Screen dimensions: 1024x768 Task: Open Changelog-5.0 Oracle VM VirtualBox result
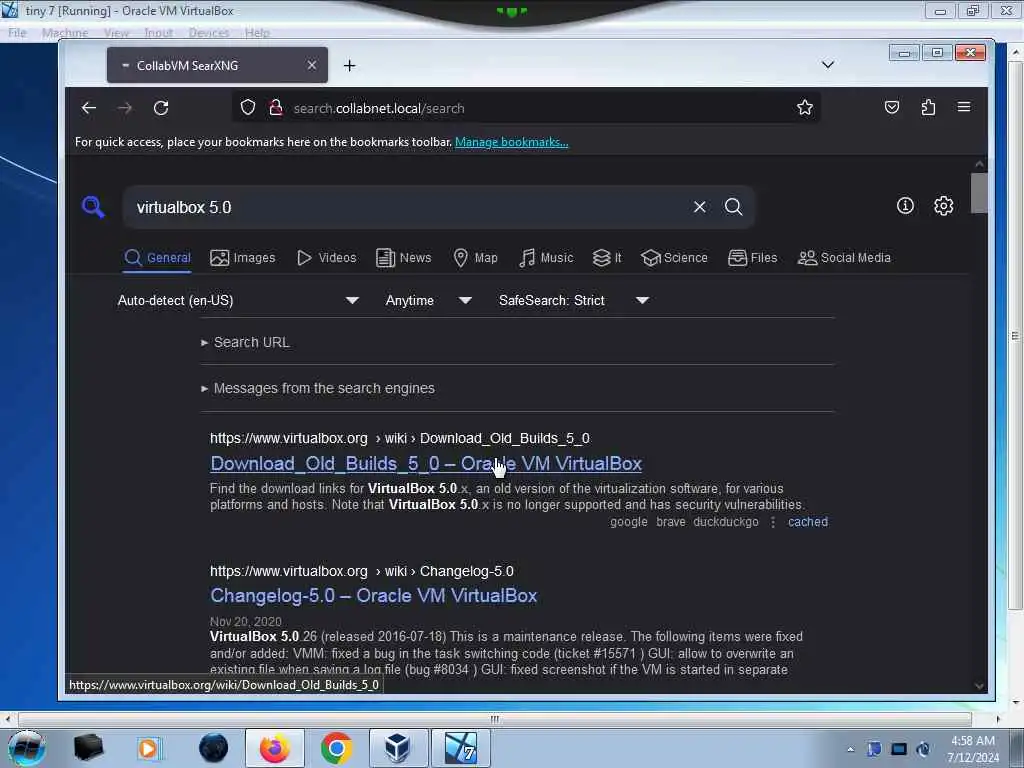(374, 596)
